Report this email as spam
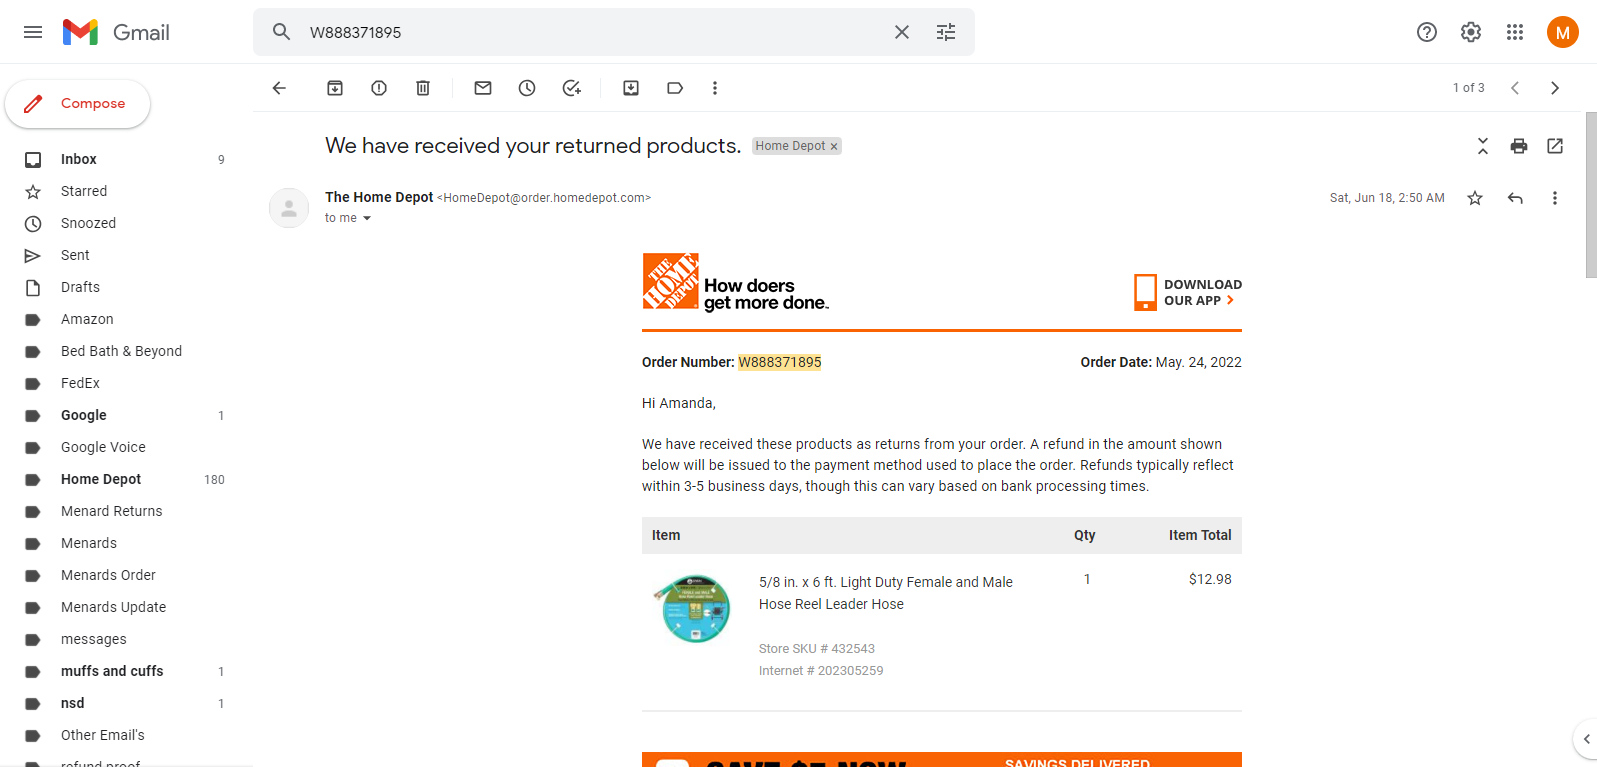The height and width of the screenshot is (767, 1597). [379, 88]
